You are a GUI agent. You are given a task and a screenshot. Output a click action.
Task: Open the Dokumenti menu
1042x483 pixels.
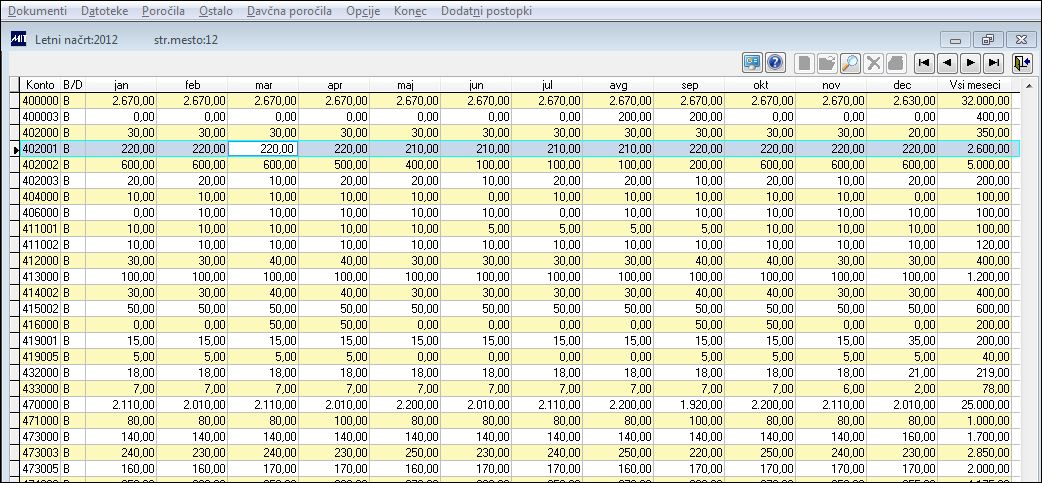[x=37, y=11]
